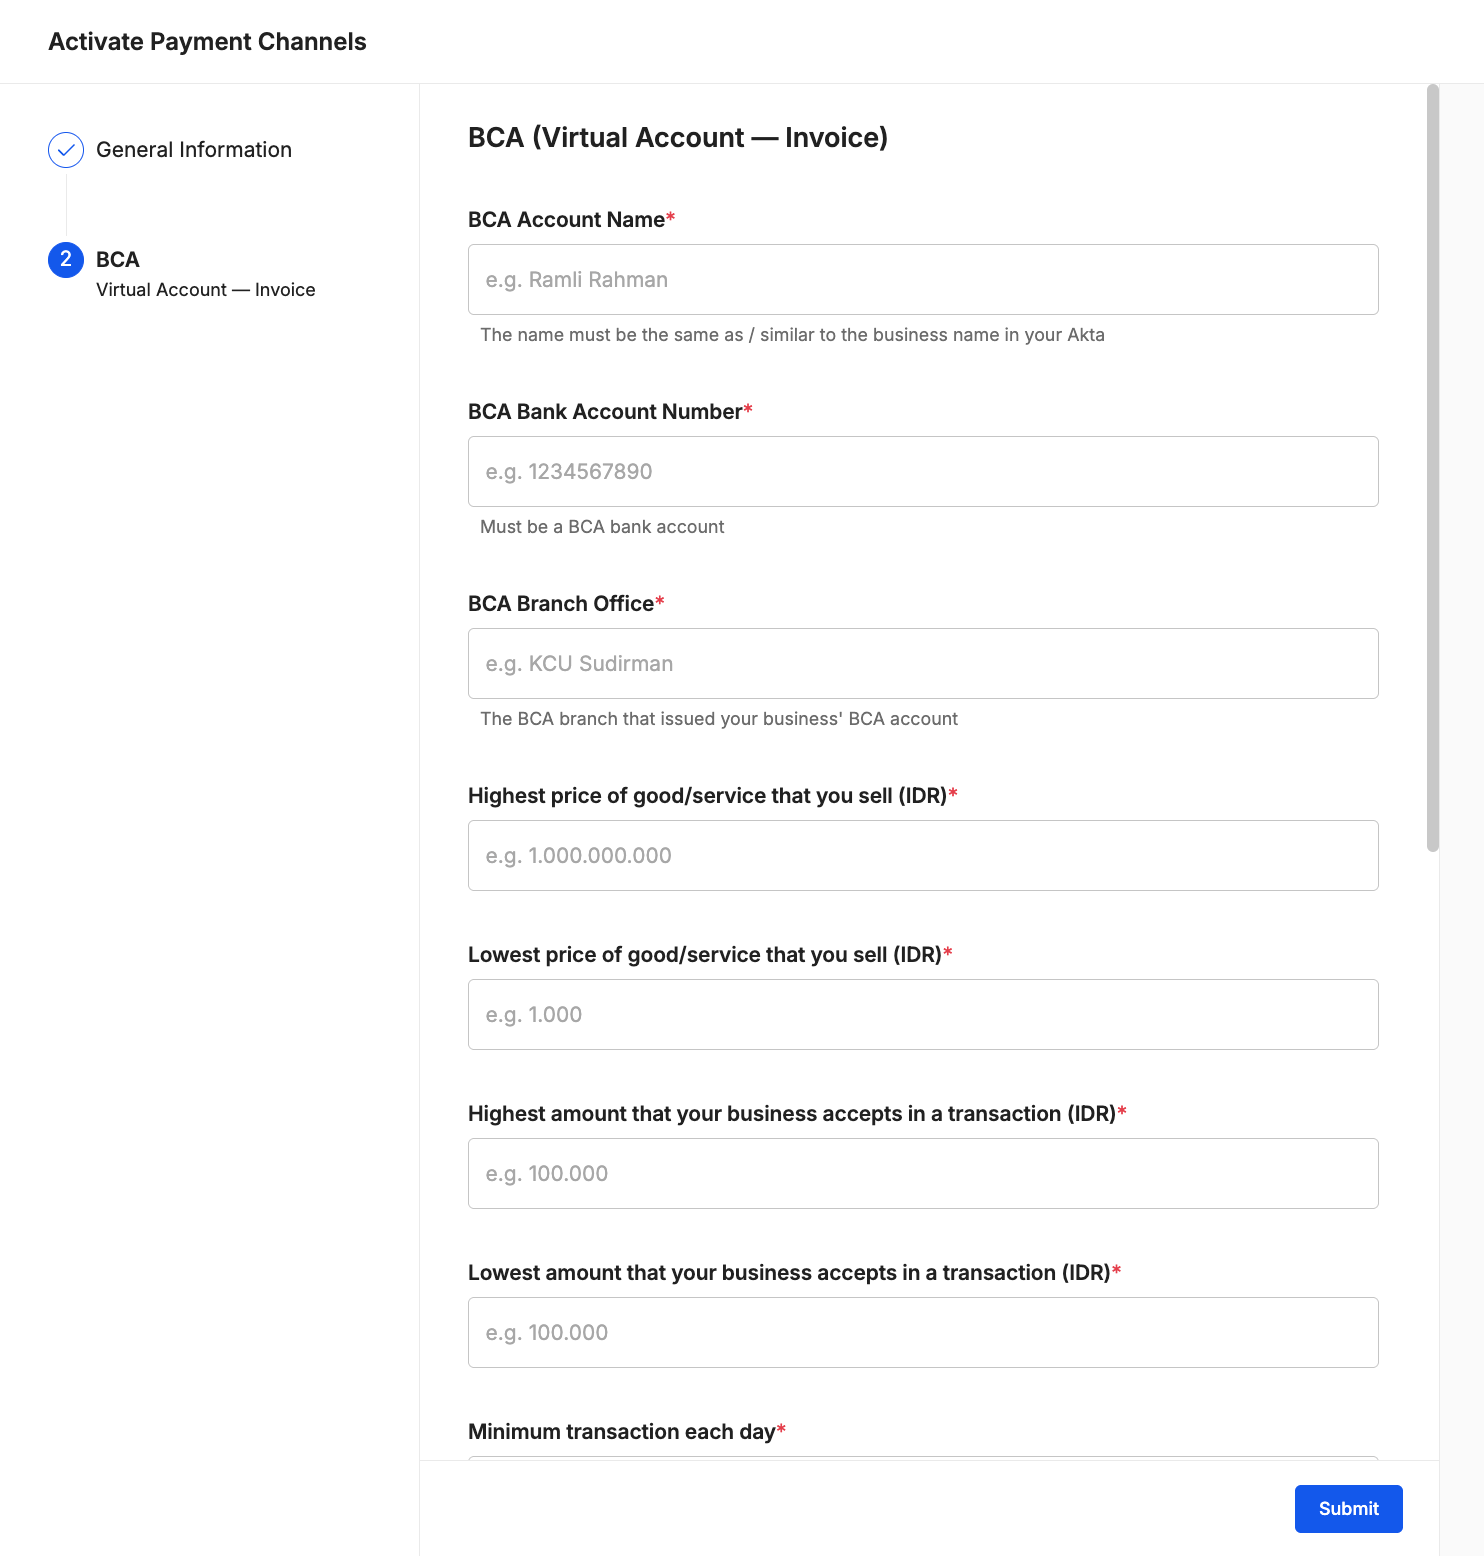Click the Activate Payment Channels heading
The height and width of the screenshot is (1556, 1484).
point(207,41)
